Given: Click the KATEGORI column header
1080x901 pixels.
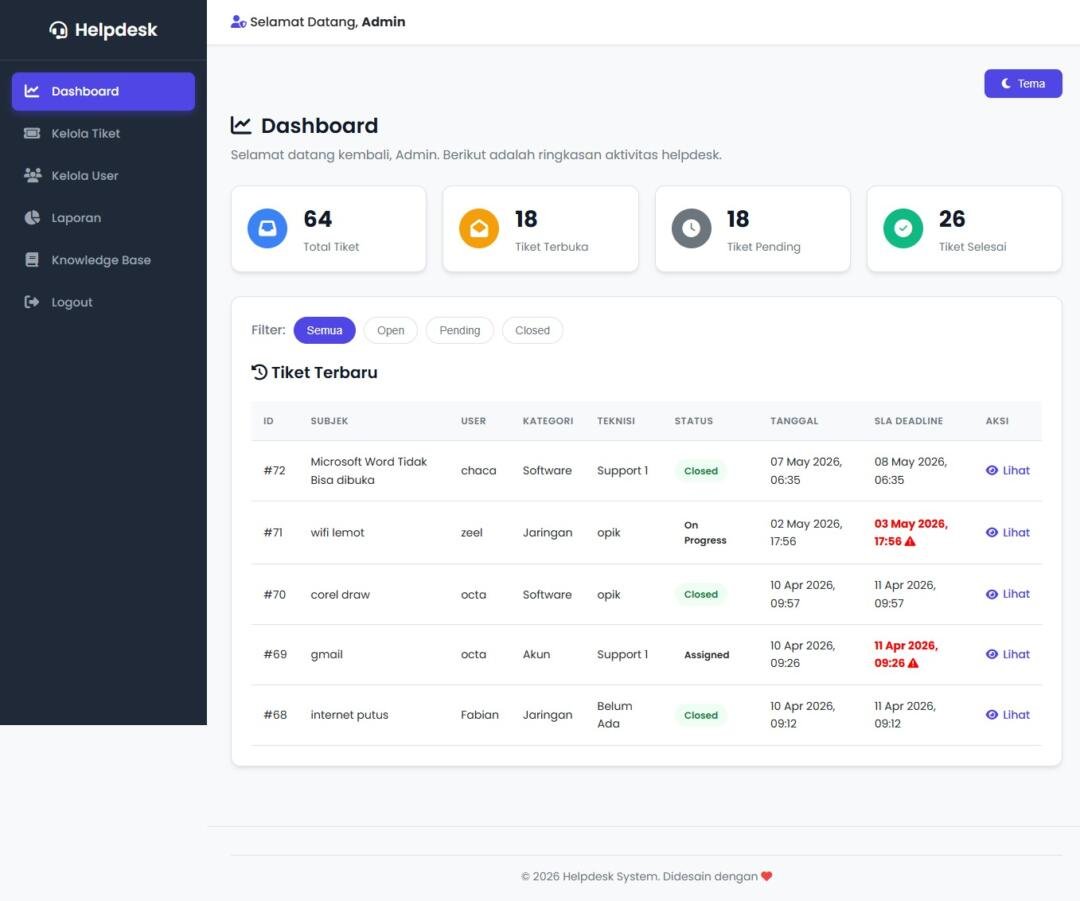Looking at the screenshot, I should [548, 421].
